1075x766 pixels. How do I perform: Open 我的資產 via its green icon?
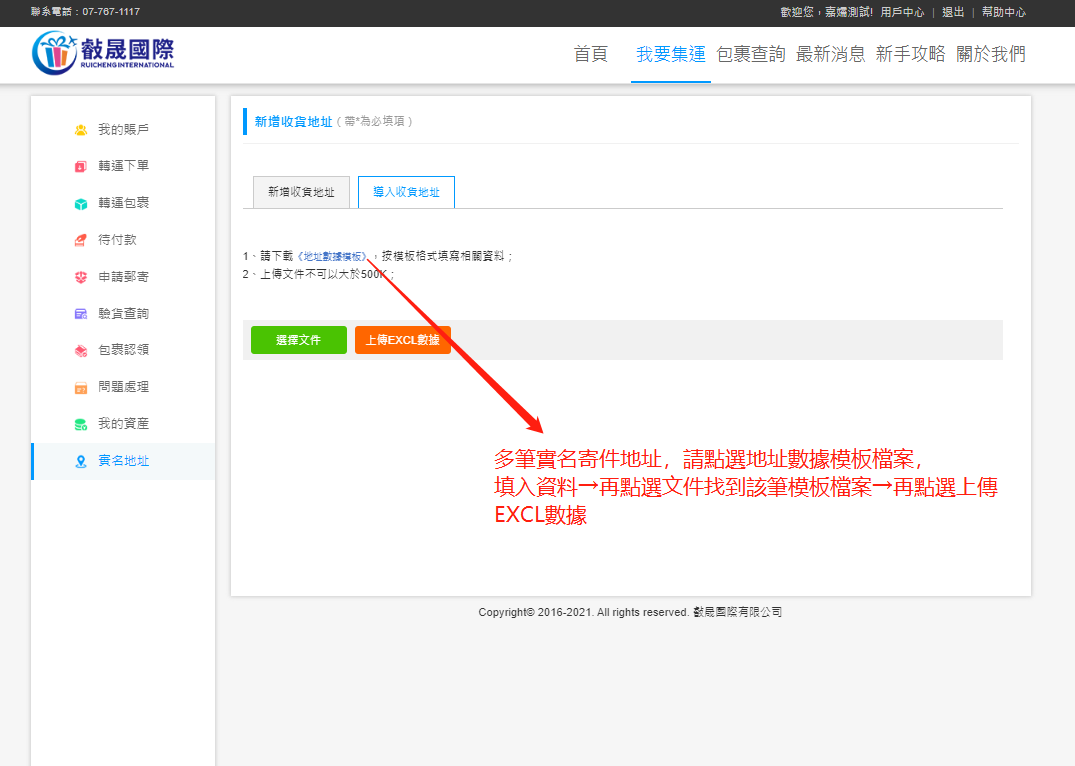(81, 424)
